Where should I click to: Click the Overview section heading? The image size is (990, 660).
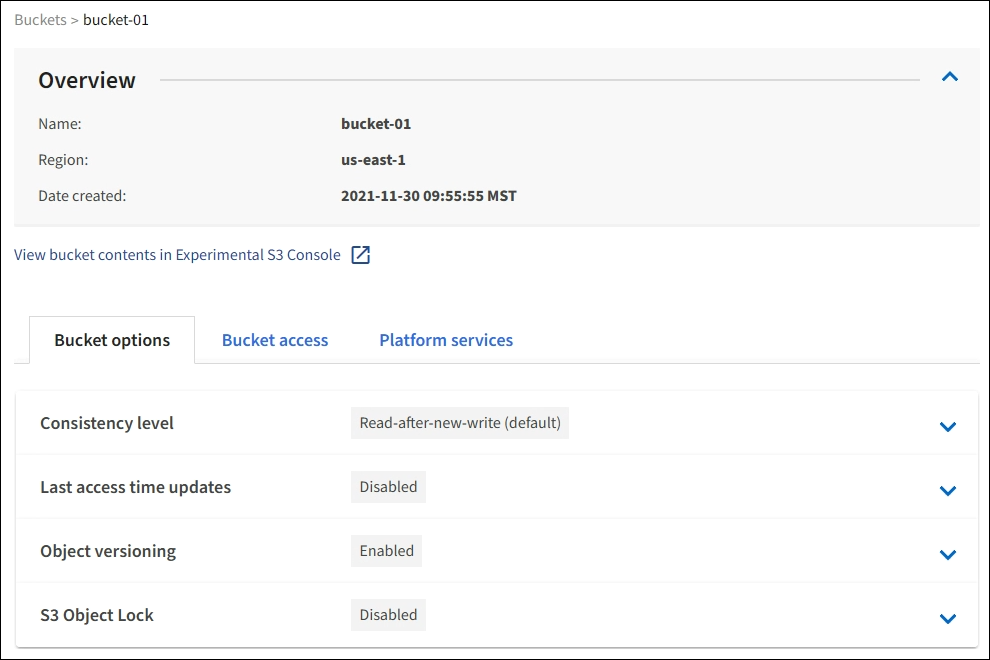(87, 80)
